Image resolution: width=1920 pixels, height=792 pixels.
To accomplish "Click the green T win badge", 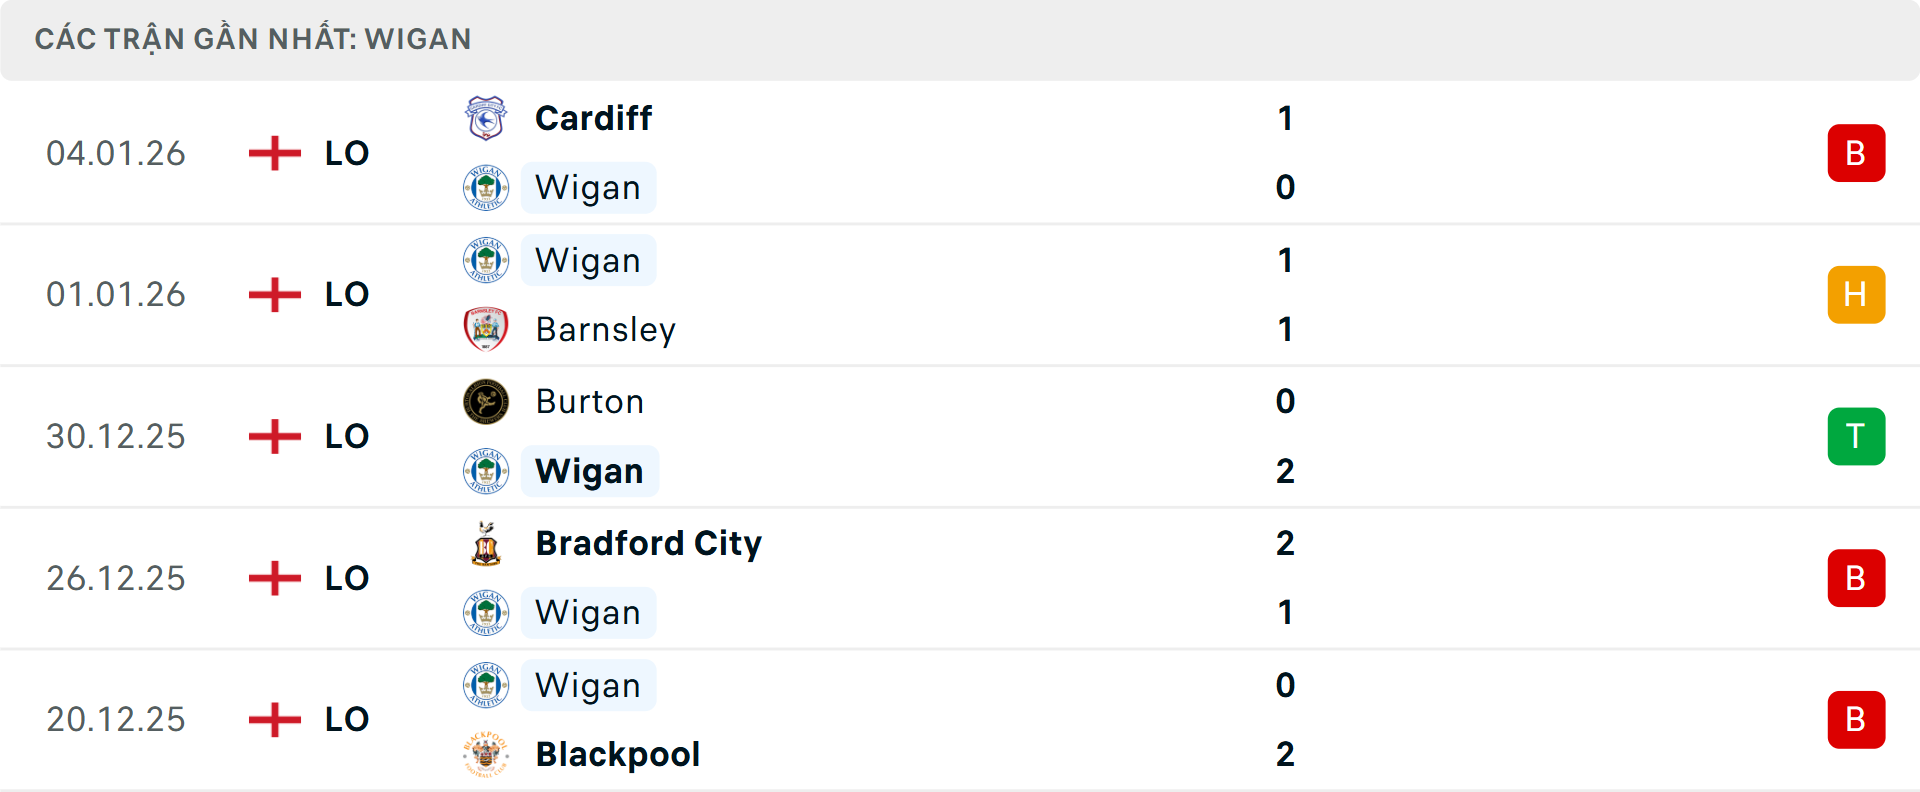I will pos(1856,436).
